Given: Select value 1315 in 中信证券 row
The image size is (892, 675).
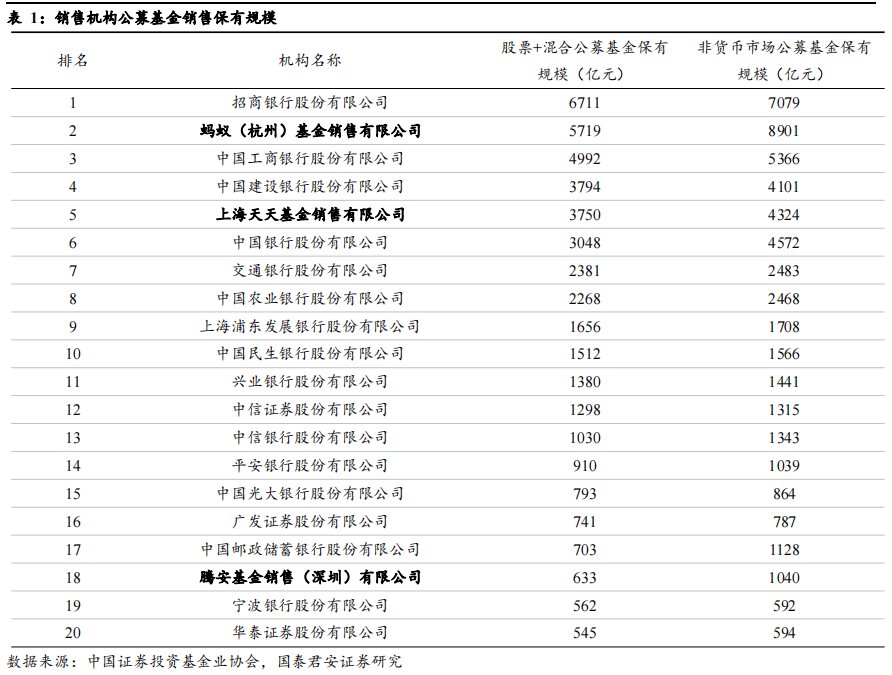Looking at the screenshot, I should 784,410.
